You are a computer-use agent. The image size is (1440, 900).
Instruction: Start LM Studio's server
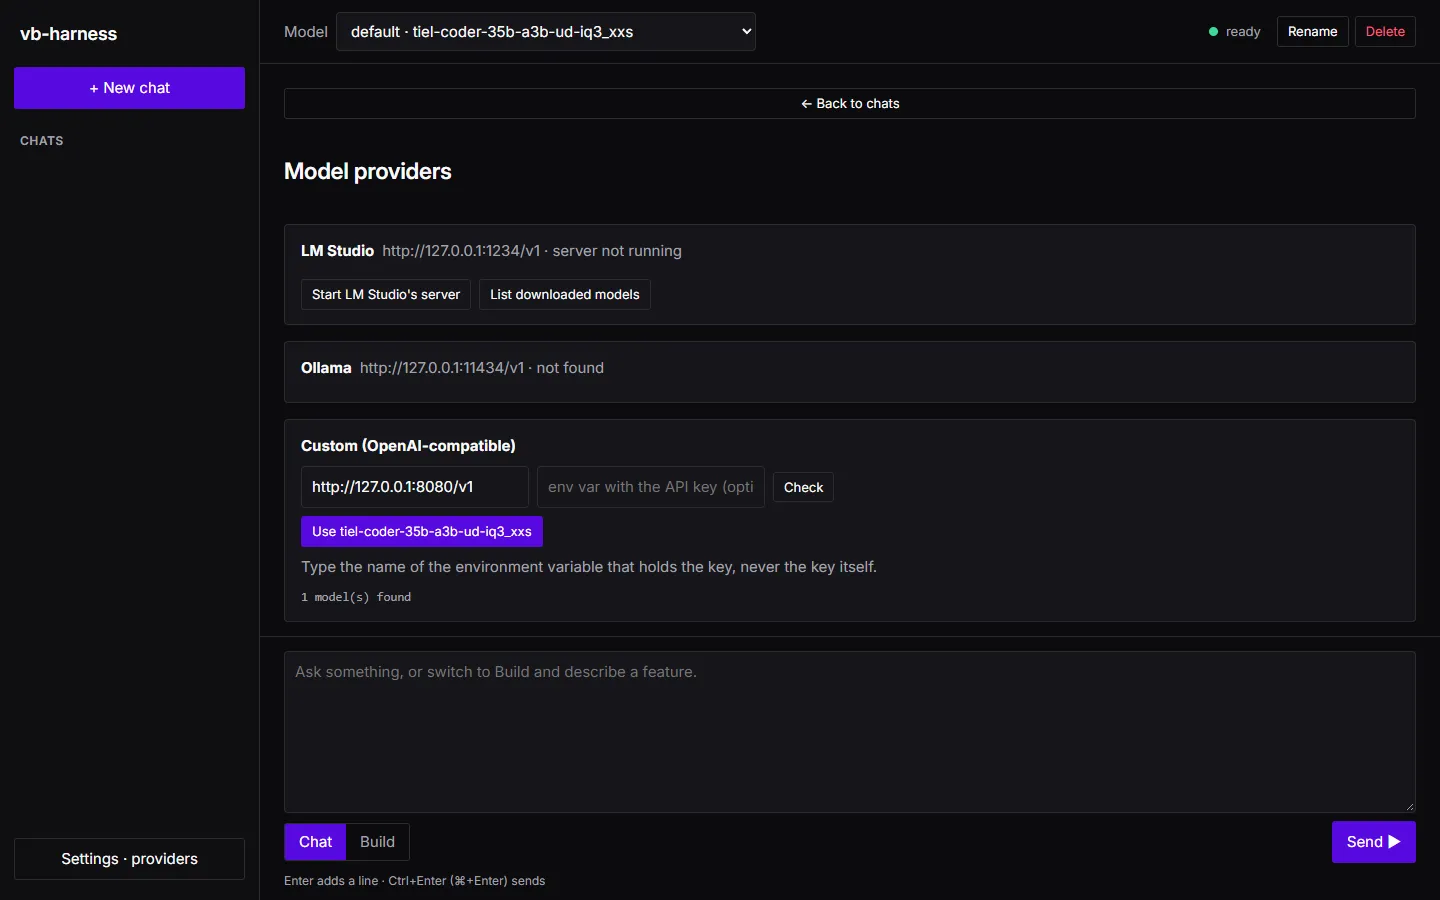(386, 295)
